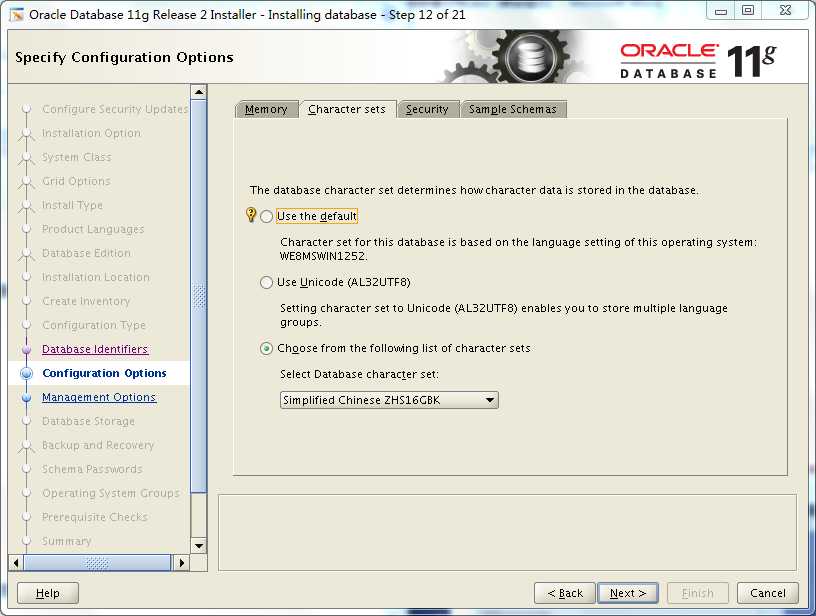Go to Database Identifiers step link
816x616 pixels.
(x=95, y=349)
